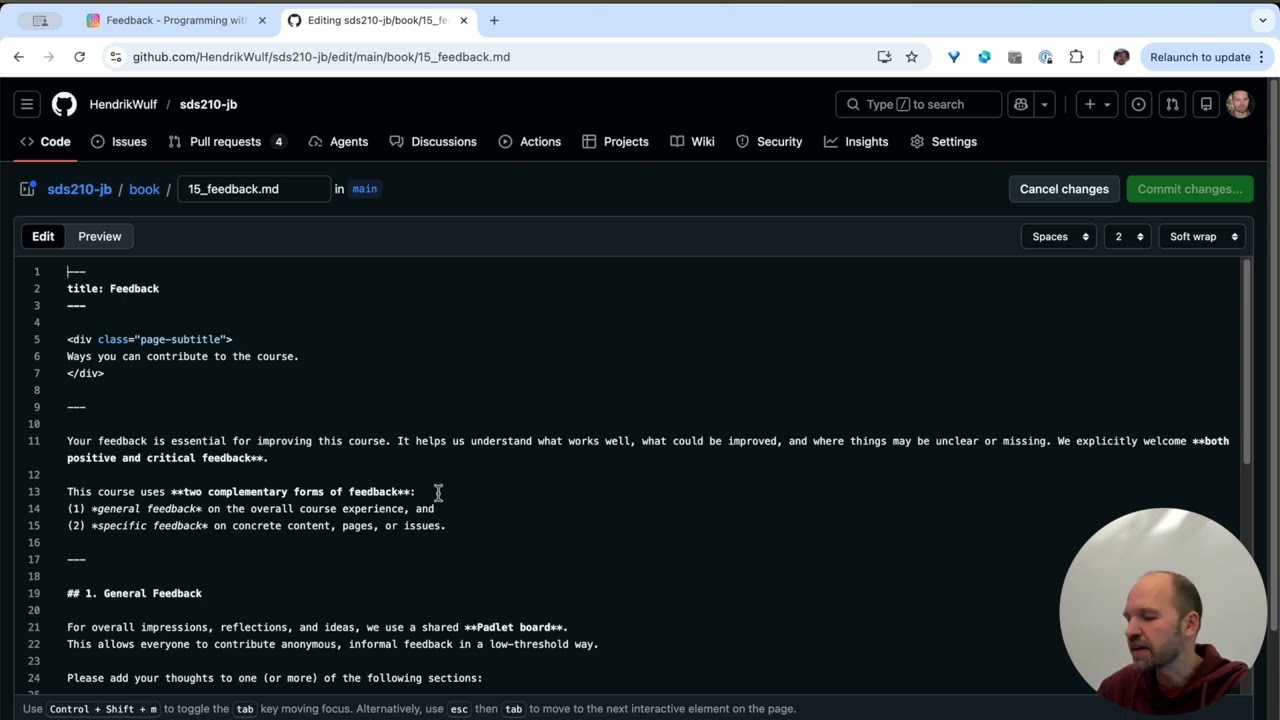Open the repository Settings tab
This screenshot has width=1280, height=720.
(944, 142)
